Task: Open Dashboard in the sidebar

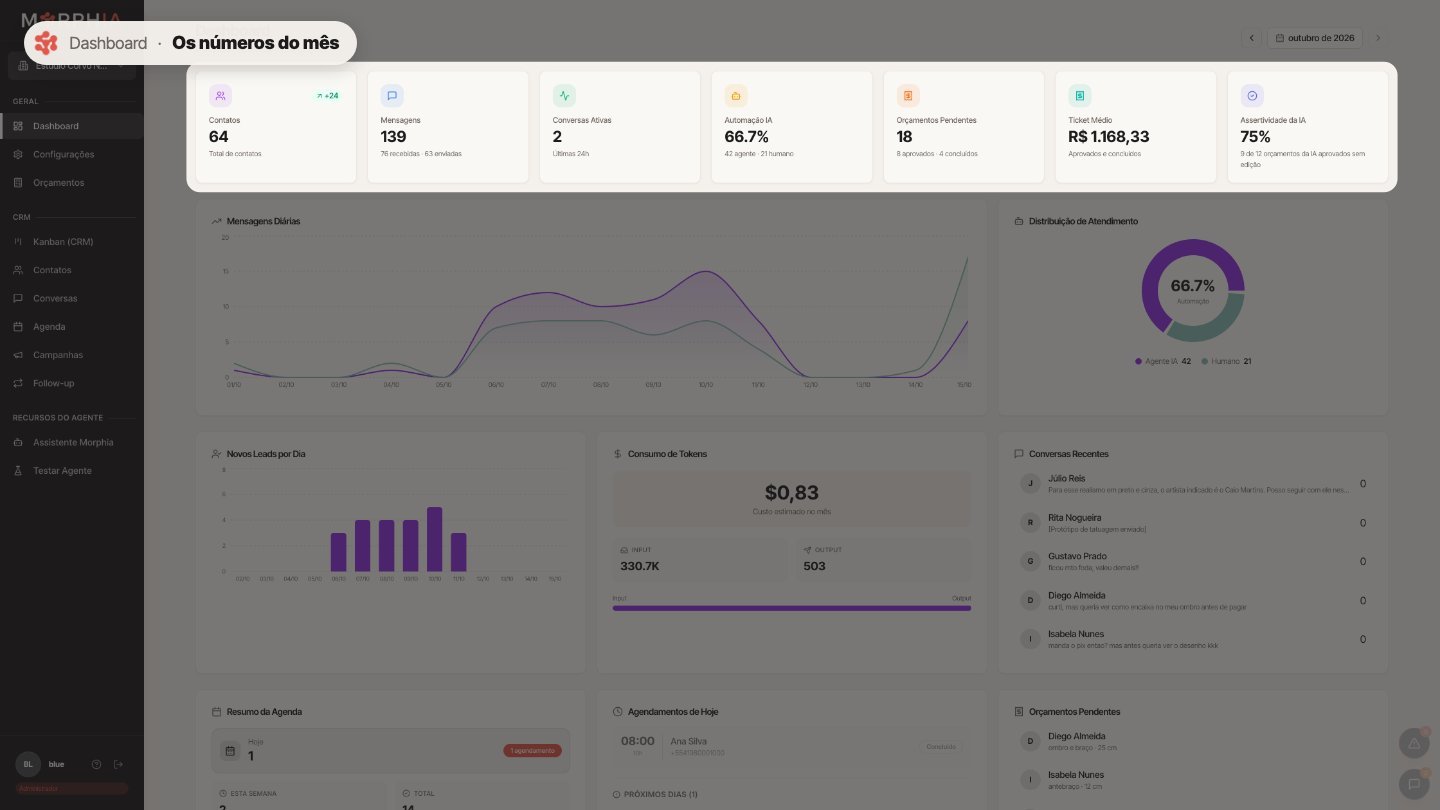Action: [x=72, y=126]
